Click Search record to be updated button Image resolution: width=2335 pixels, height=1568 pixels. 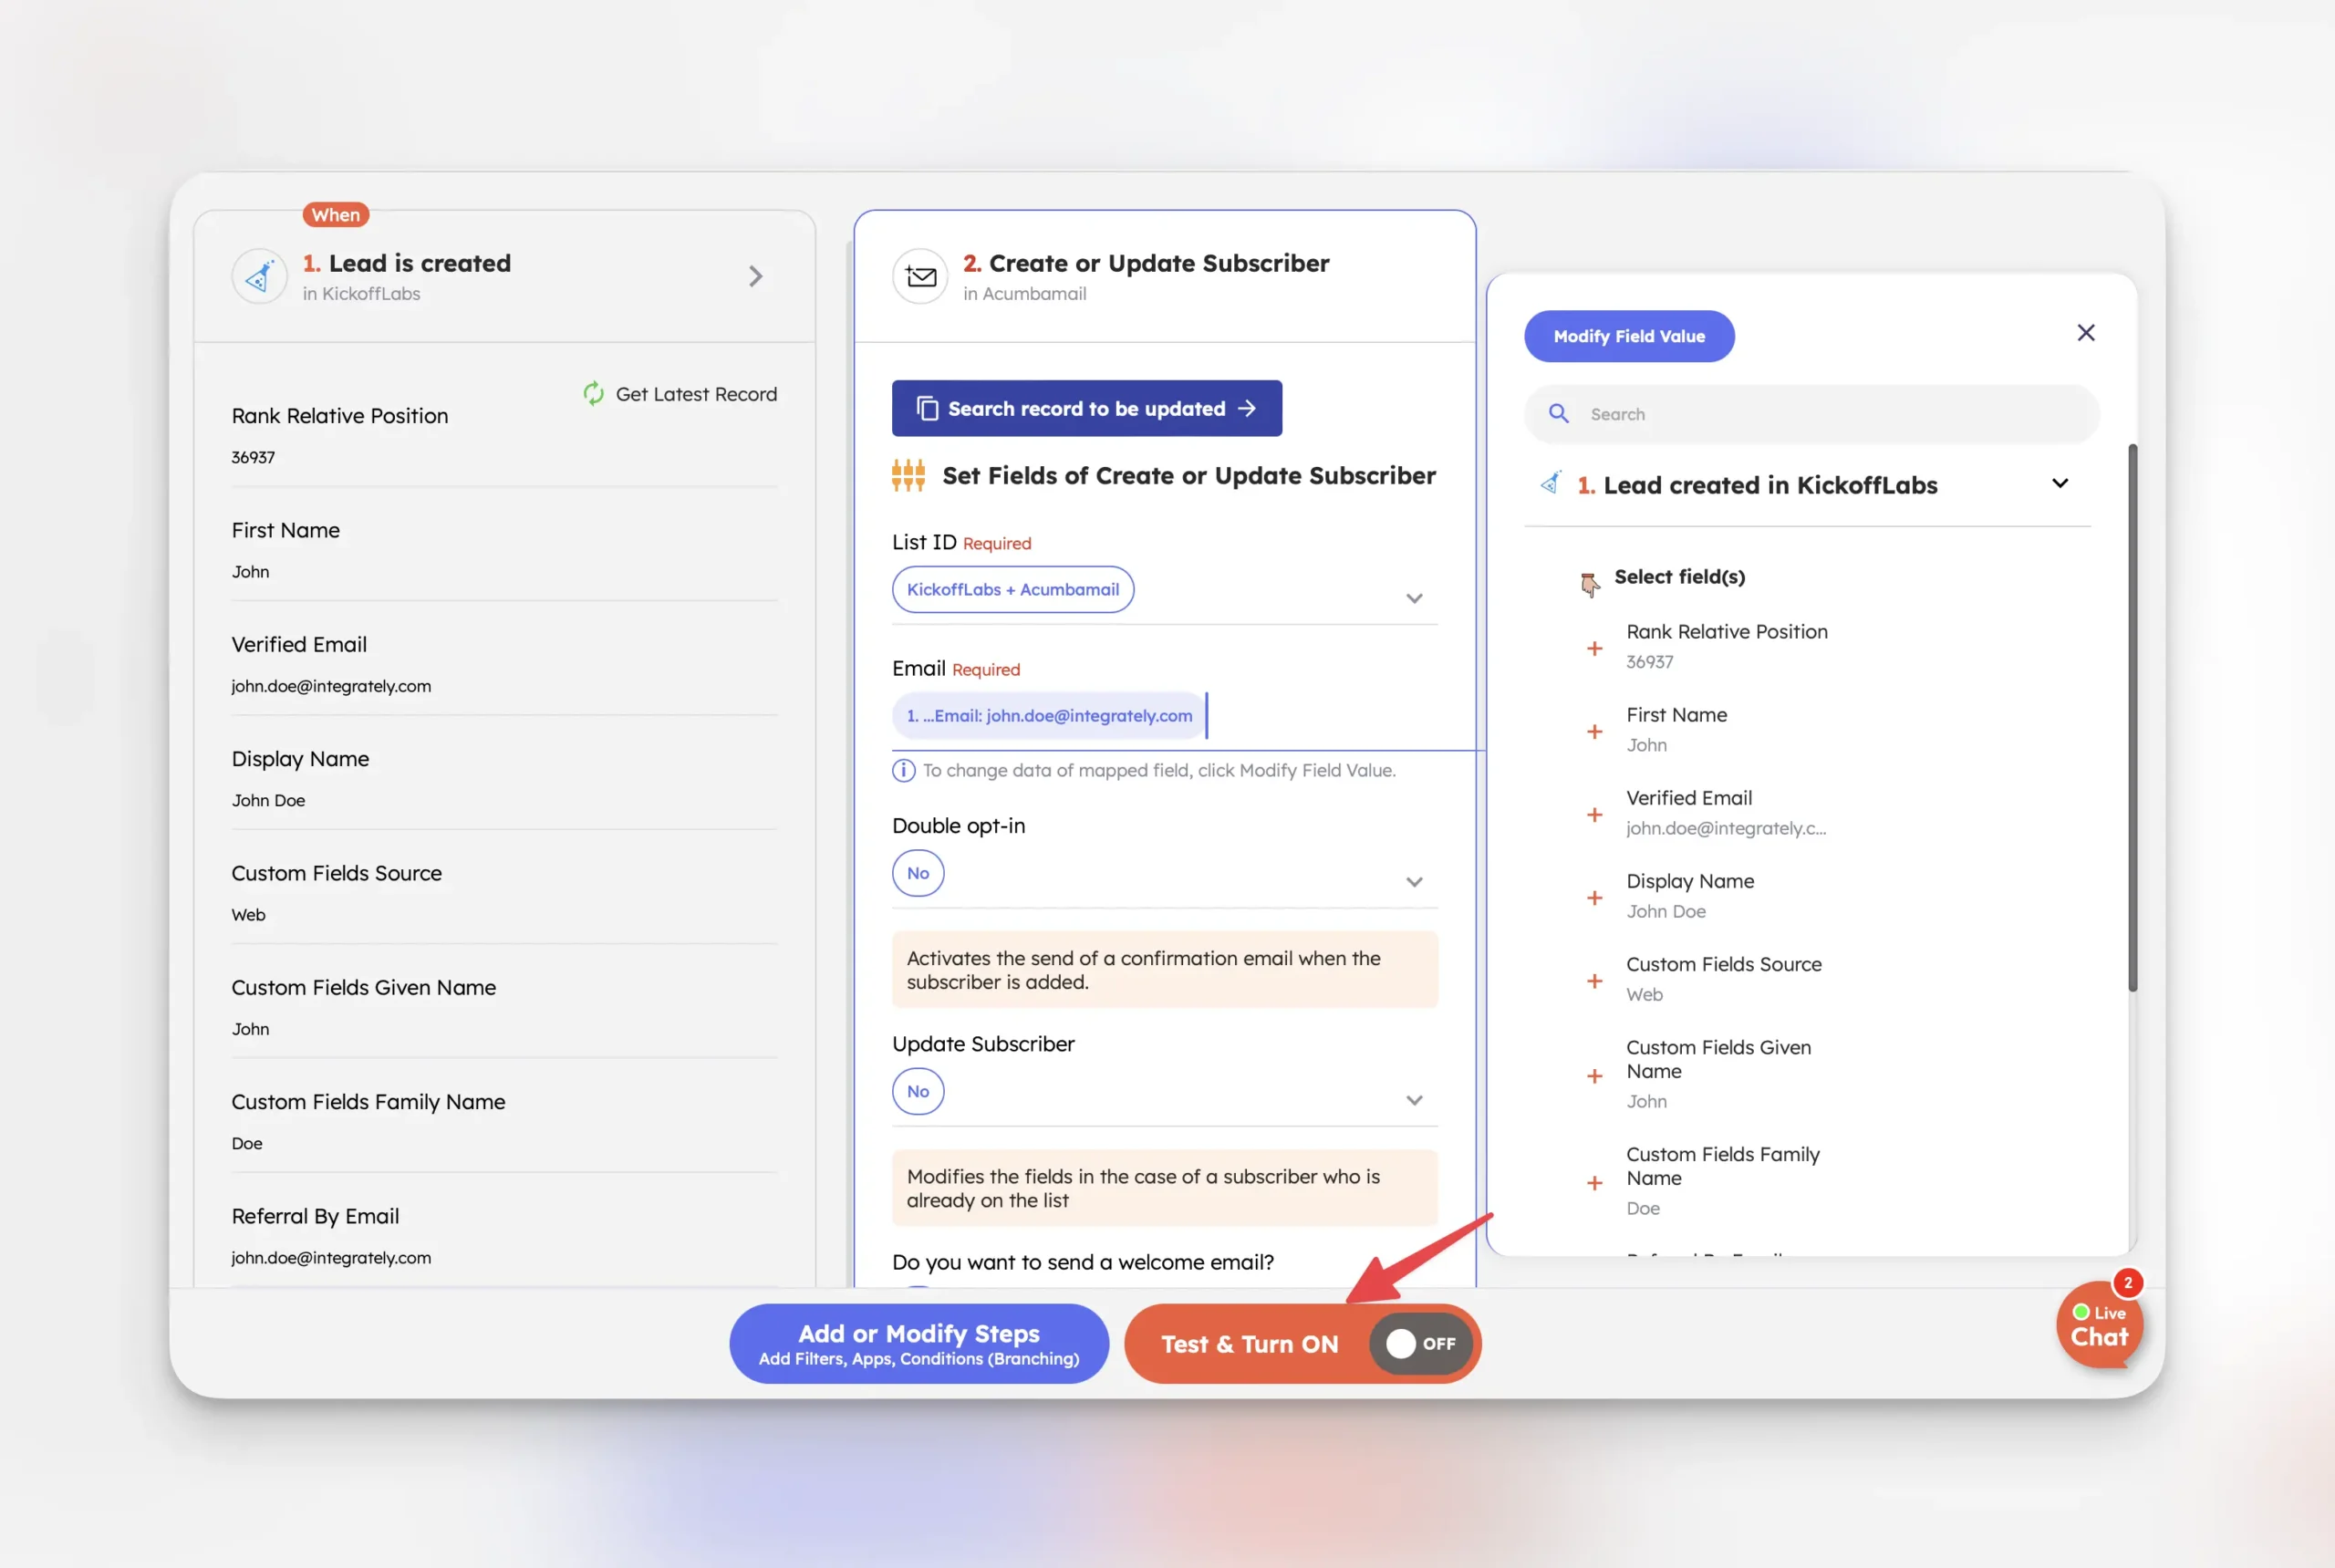click(1087, 408)
